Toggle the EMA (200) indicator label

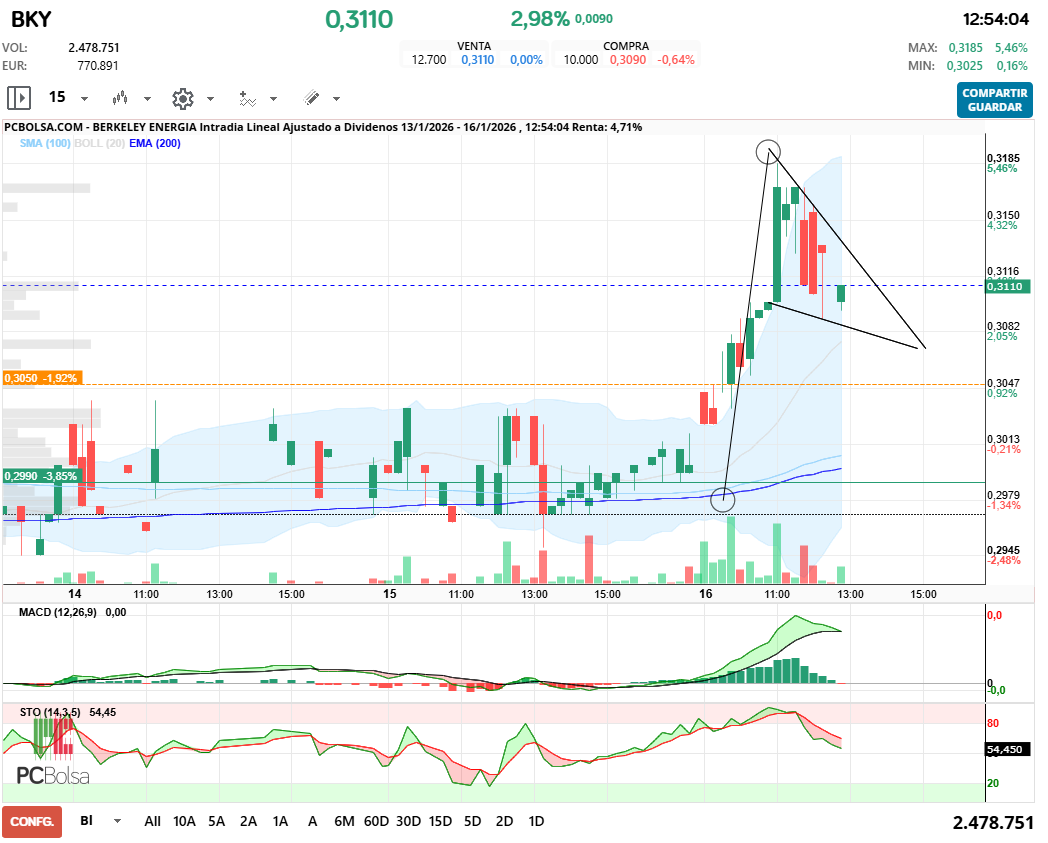click(155, 143)
